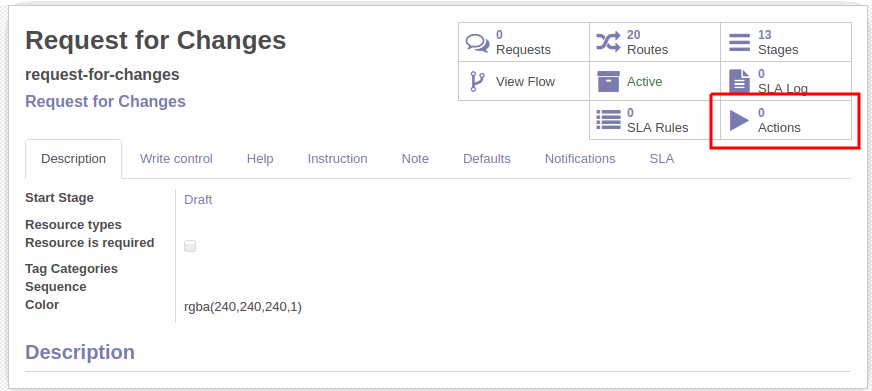This screenshot has height=391, width=872.
Task: Open the Defaults tab
Action: [487, 159]
